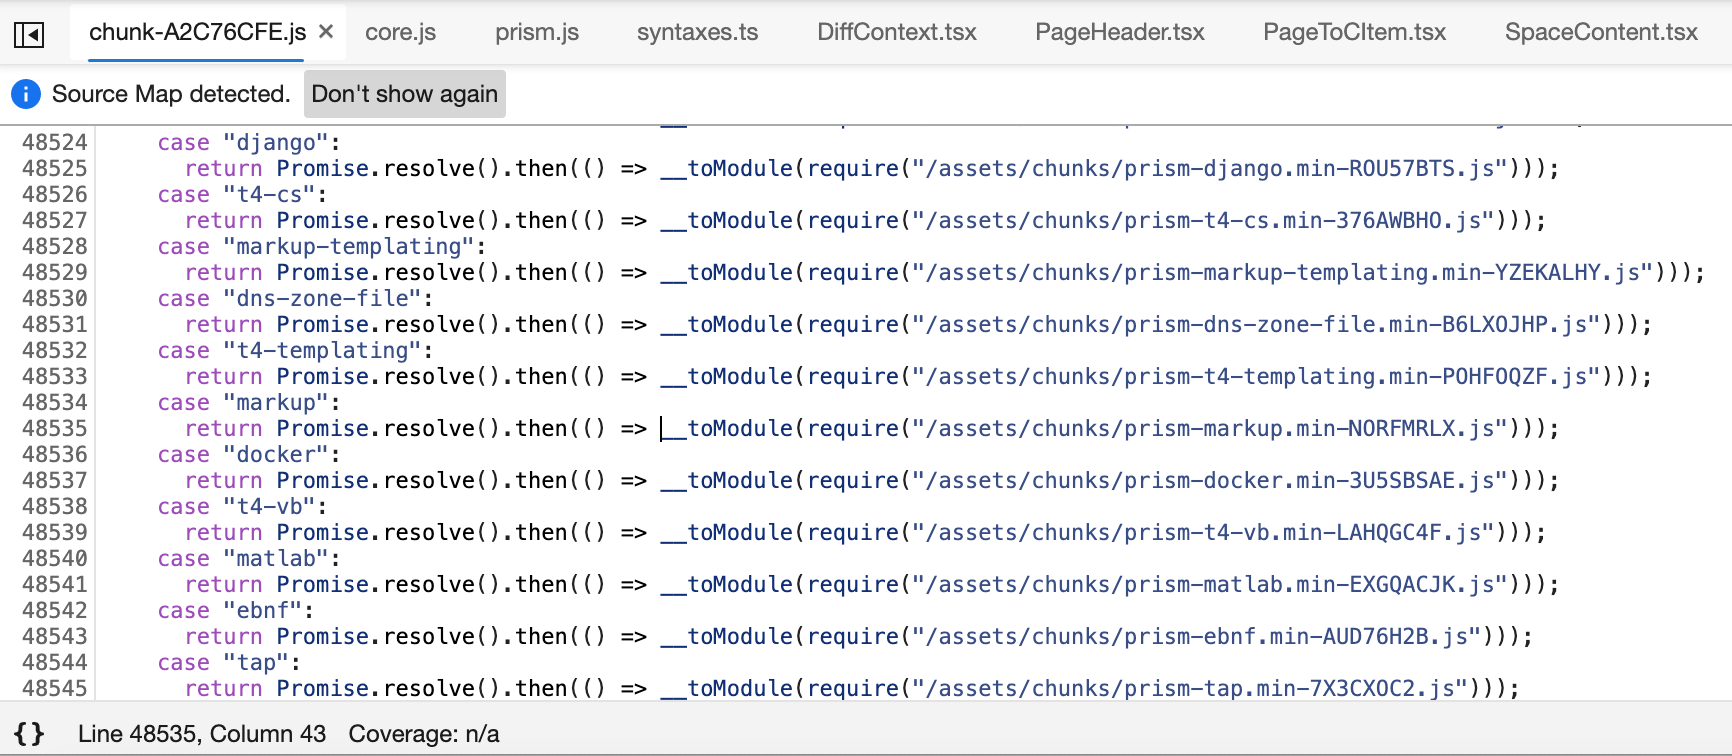Open the PageToCItem.tsx tab
Viewport: 1732px width, 756px height.
(x=1354, y=32)
